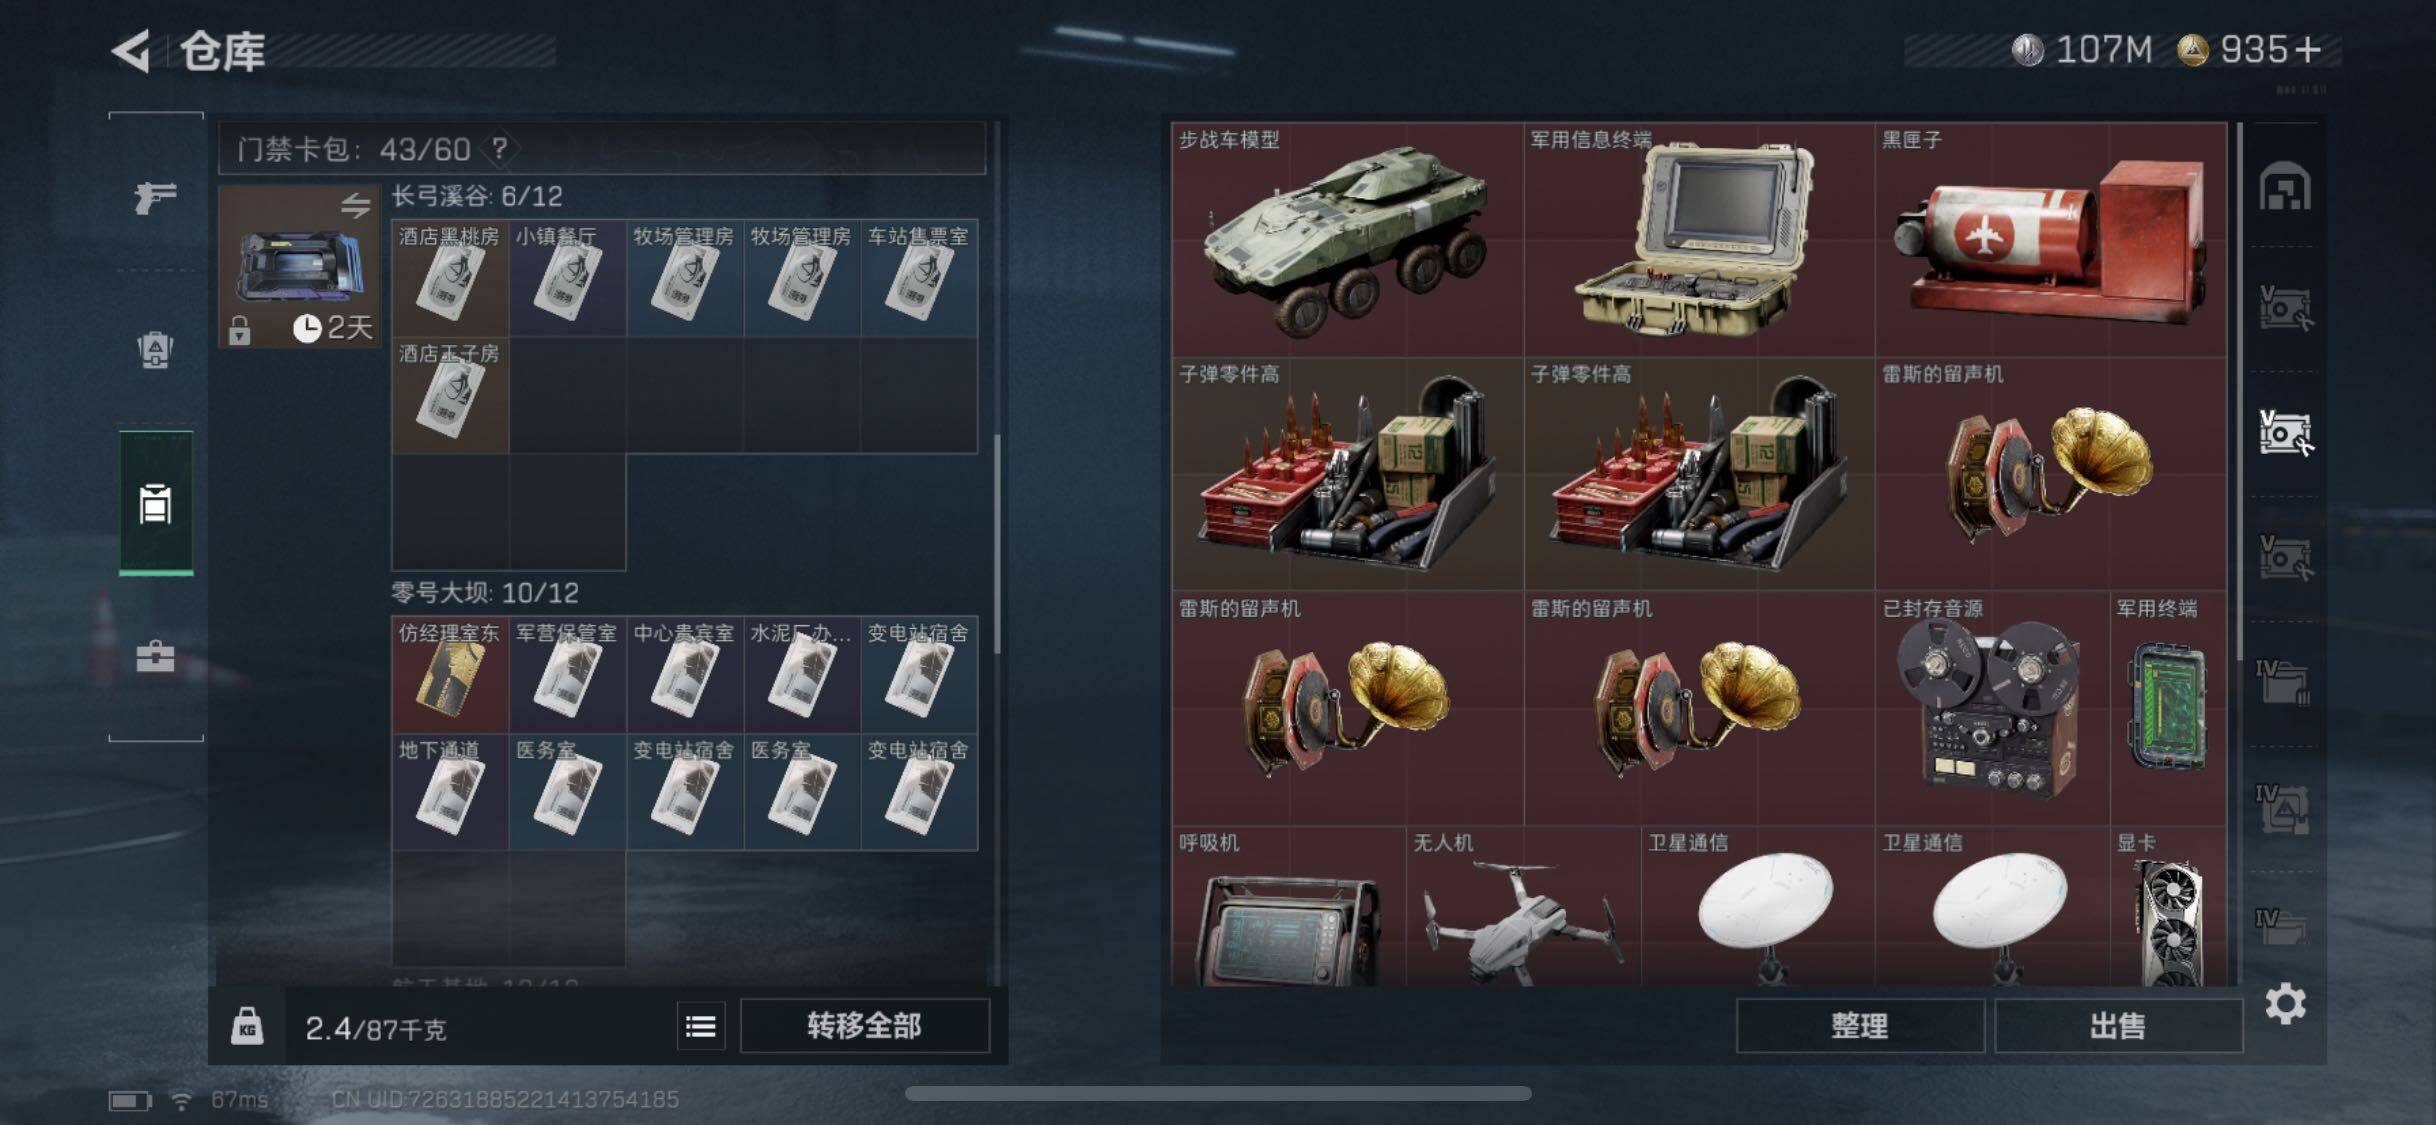Click the 整理 button
This screenshot has height=1125, width=2436.
tap(1860, 1026)
